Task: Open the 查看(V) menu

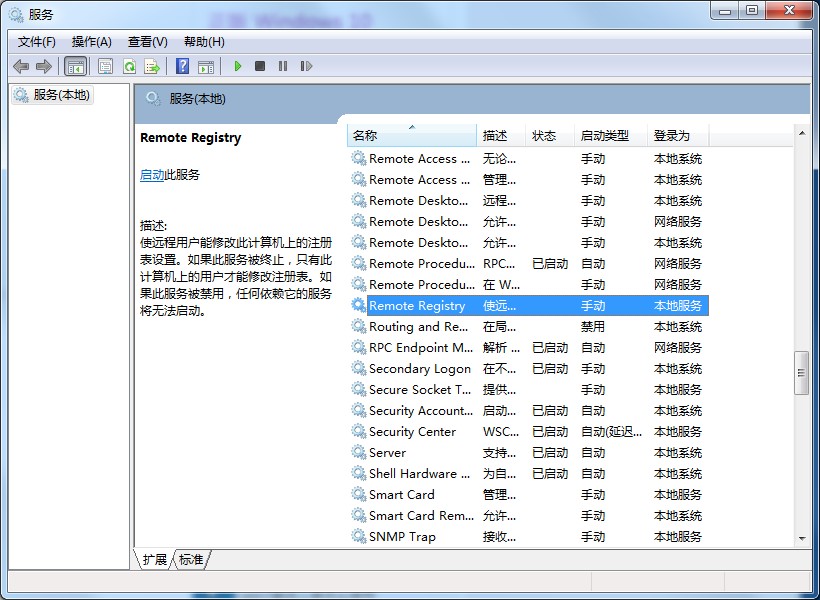Action: tap(146, 41)
